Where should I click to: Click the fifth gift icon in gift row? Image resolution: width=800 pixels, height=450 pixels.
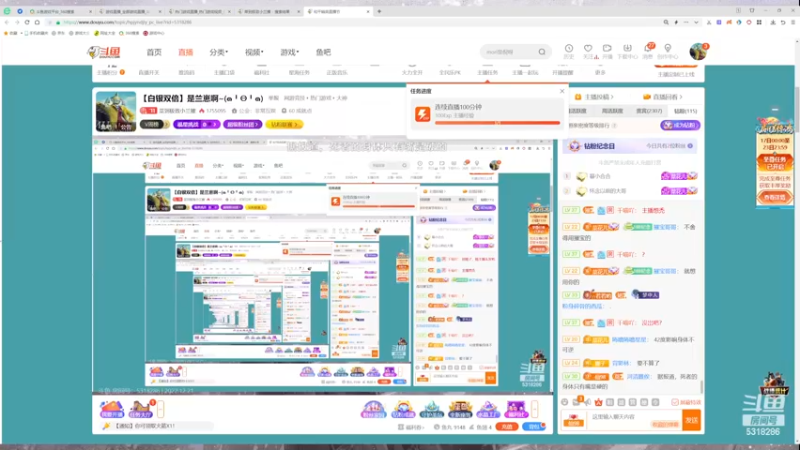(x=488, y=409)
